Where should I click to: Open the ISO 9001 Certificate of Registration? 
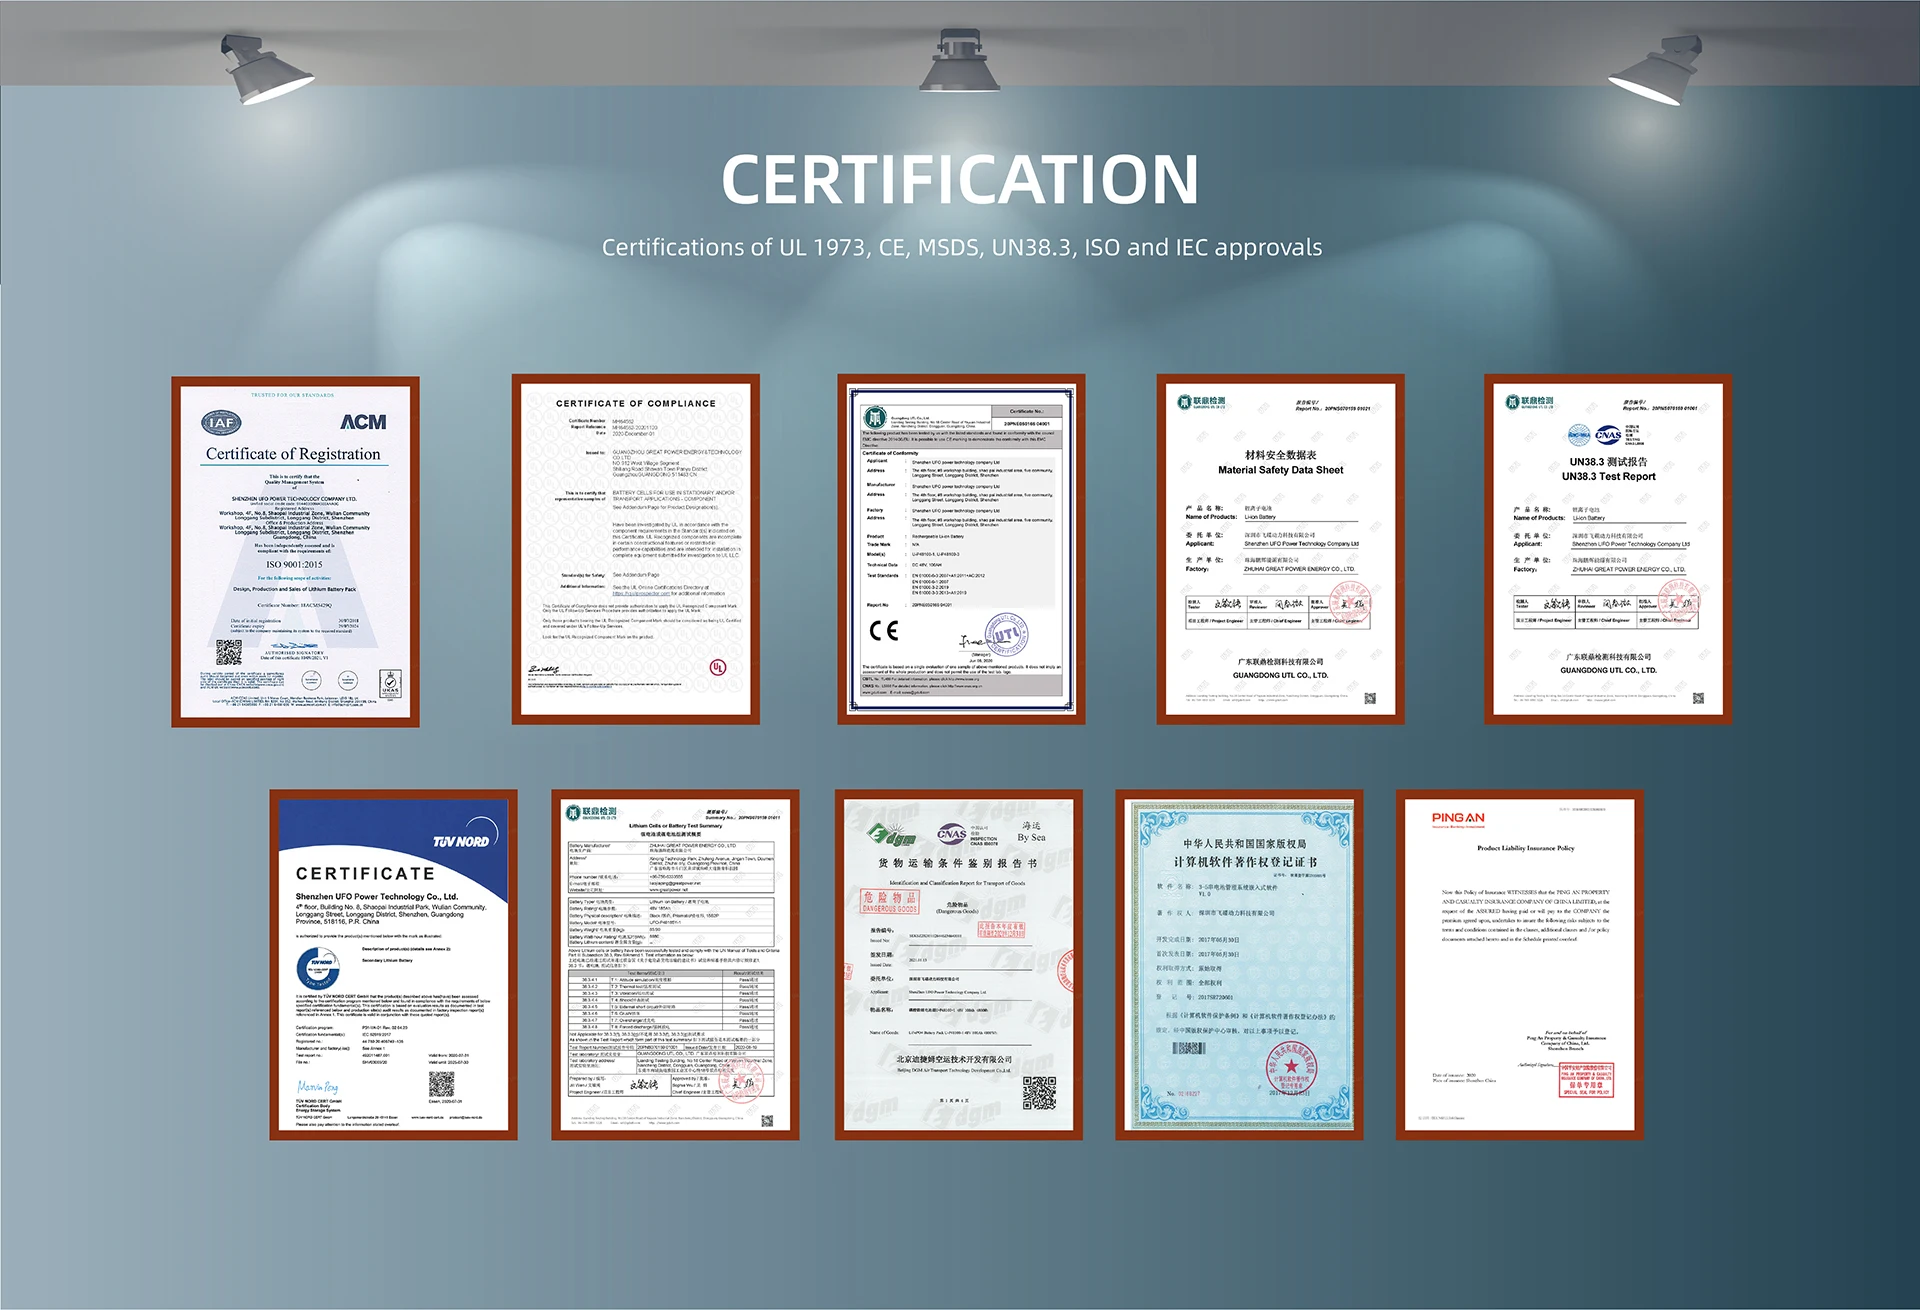[295, 552]
